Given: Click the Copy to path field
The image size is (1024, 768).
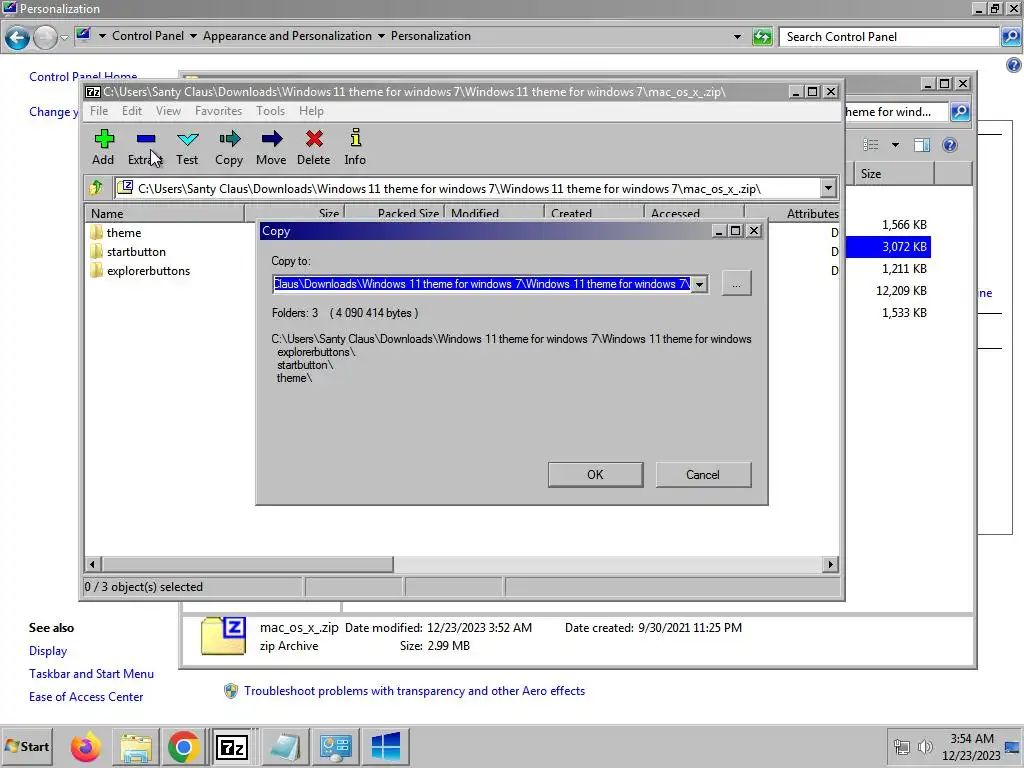Looking at the screenshot, I should pos(482,284).
